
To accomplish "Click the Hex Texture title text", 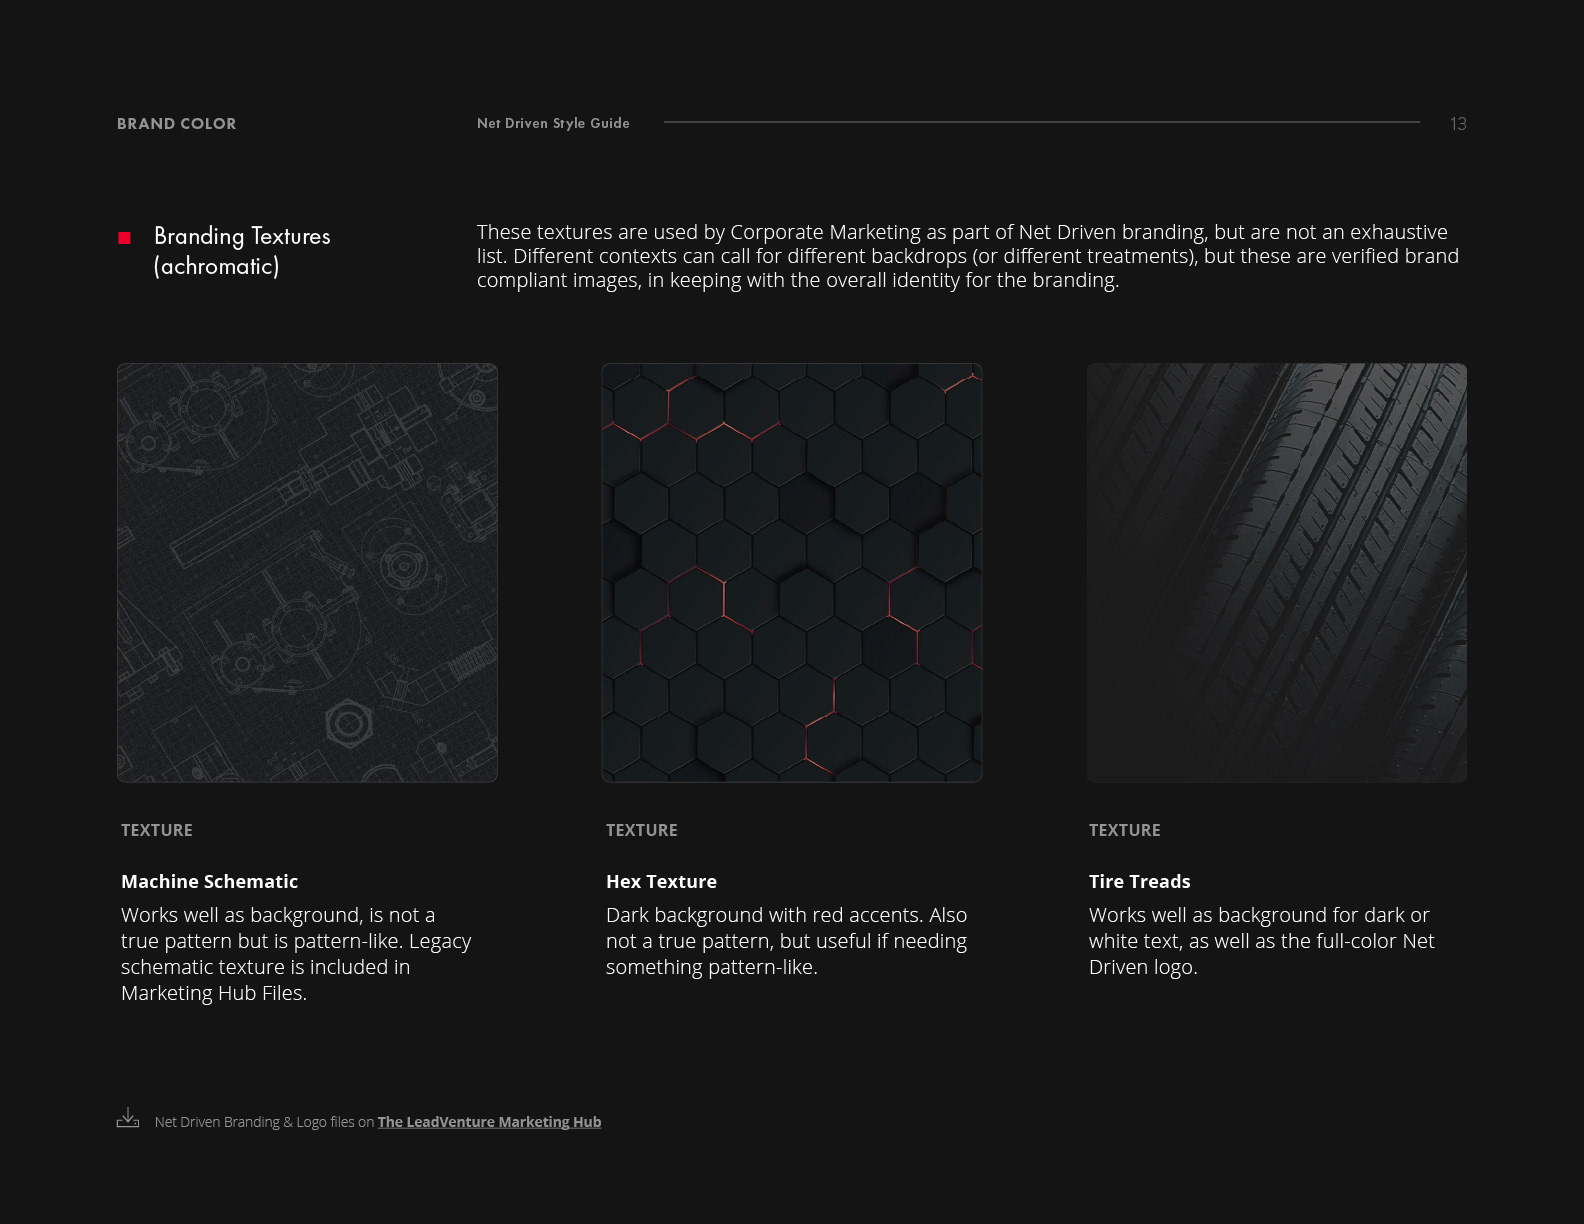I will (x=661, y=881).
